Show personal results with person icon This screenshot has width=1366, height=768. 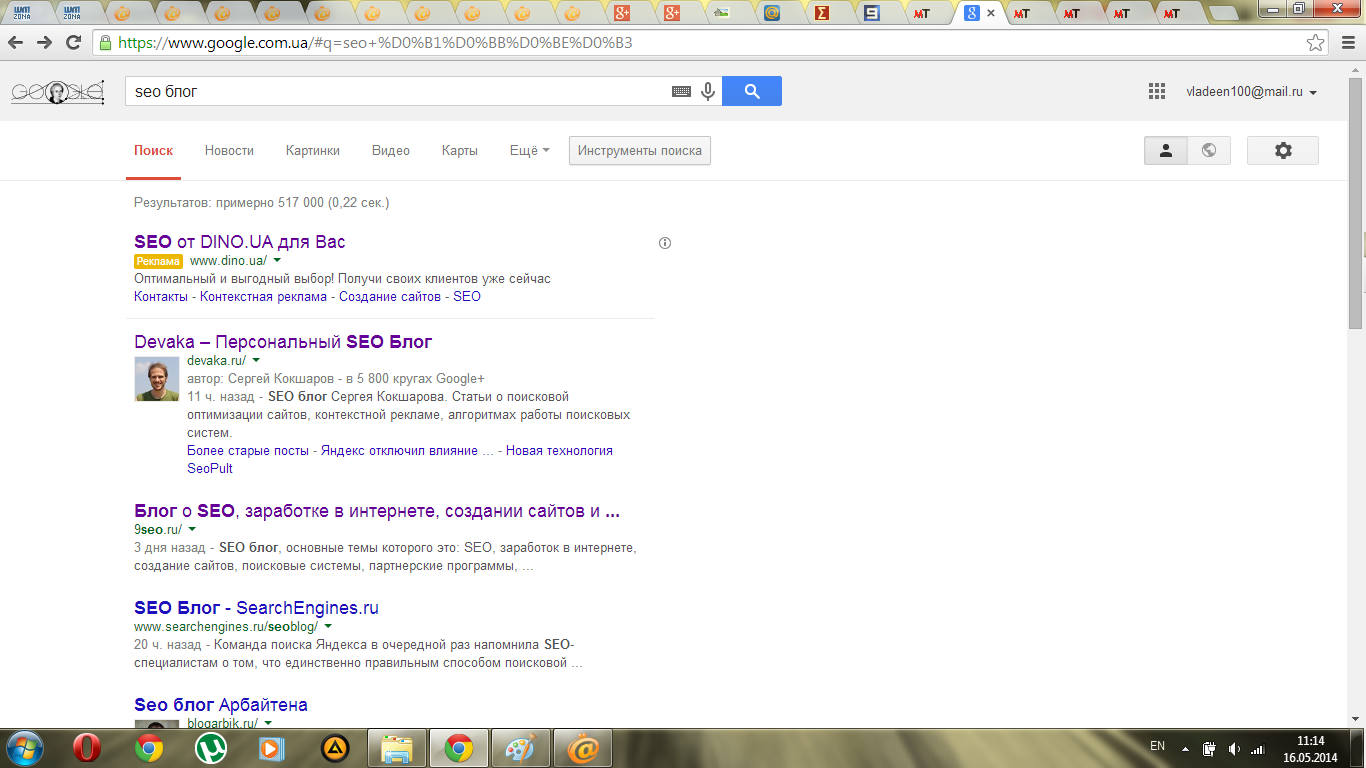click(x=1165, y=150)
